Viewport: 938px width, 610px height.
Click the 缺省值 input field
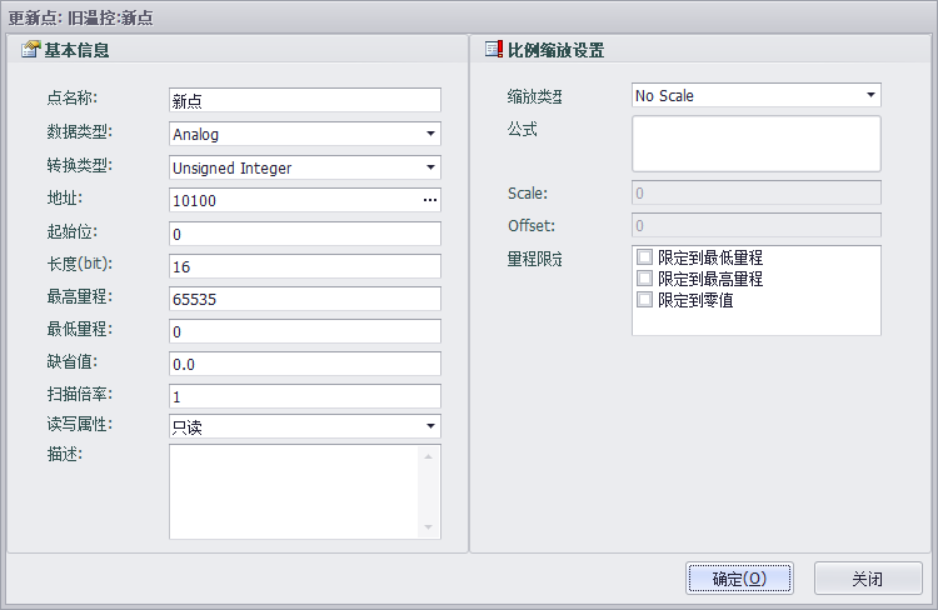[305, 364]
